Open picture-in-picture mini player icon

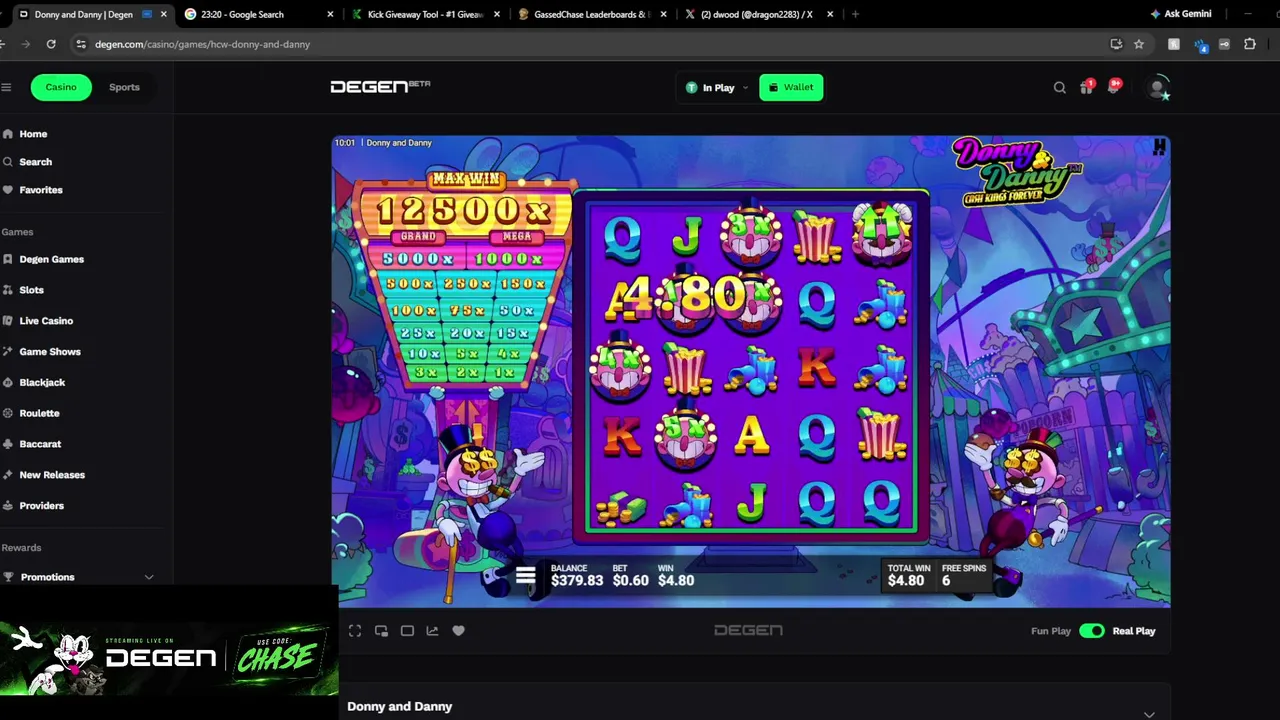tap(381, 631)
